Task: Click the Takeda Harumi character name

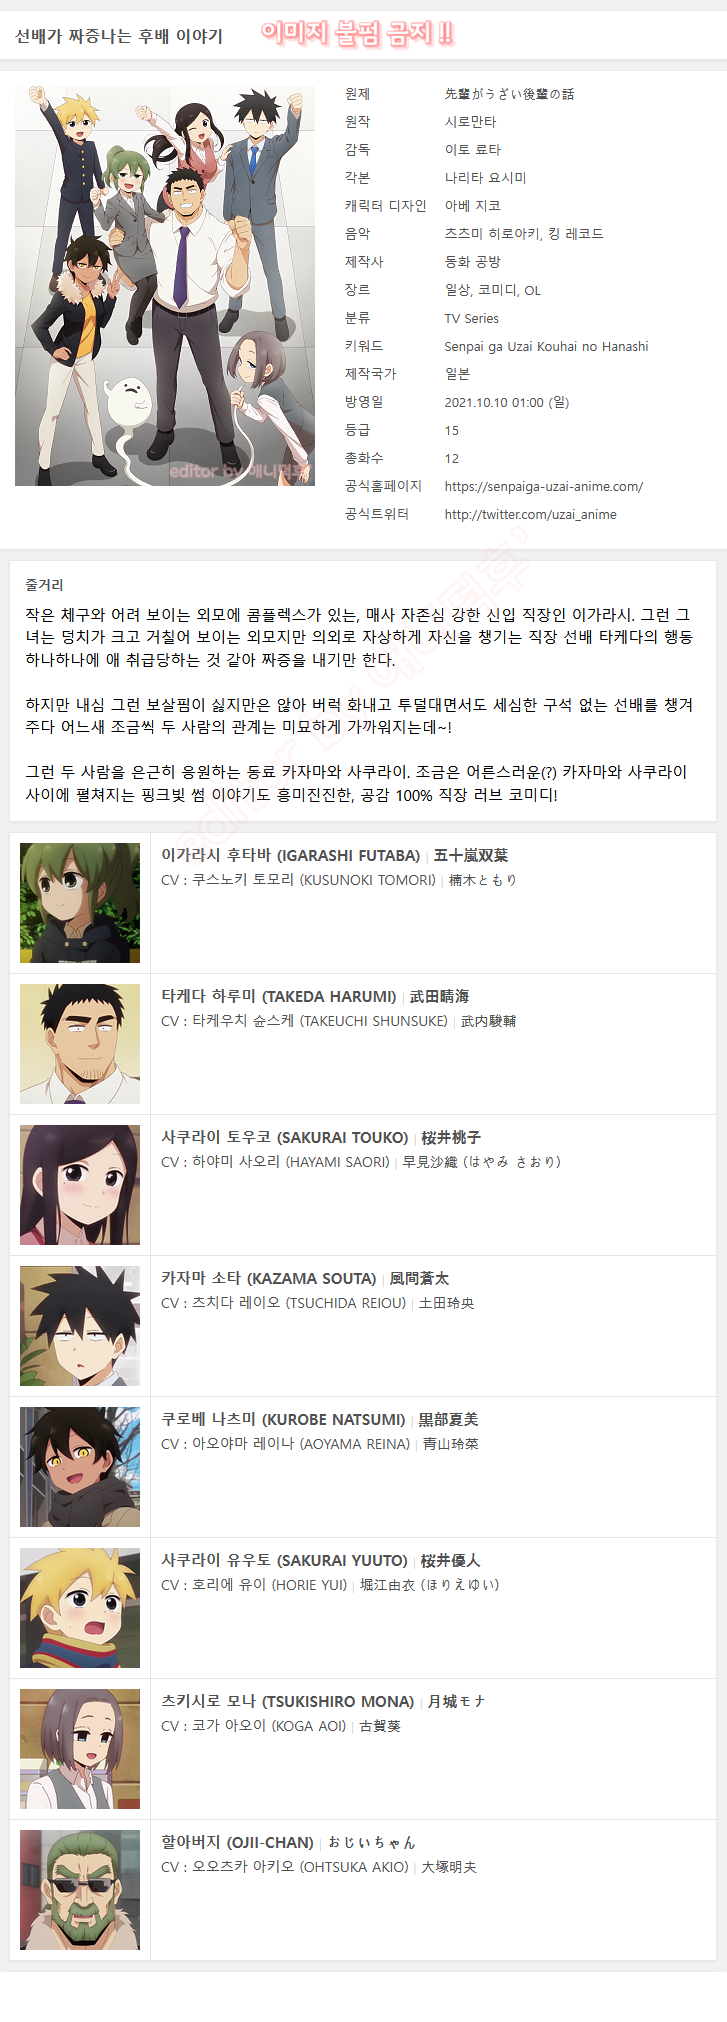Action: (x=279, y=997)
